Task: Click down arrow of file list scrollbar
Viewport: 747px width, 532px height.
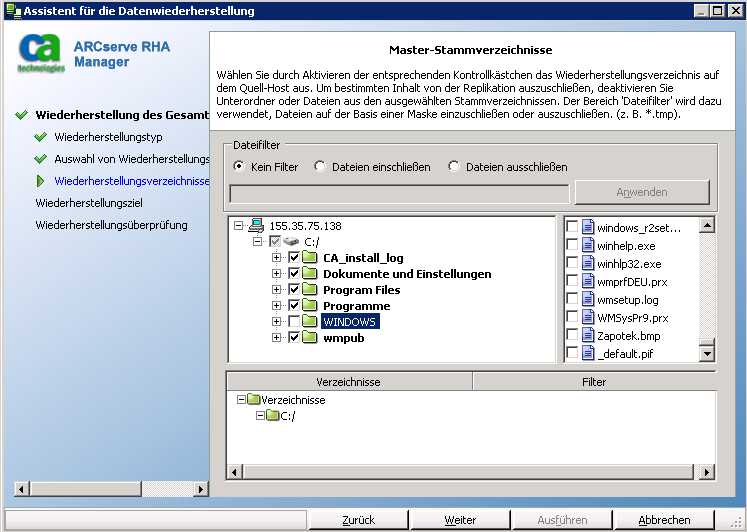Action: (707, 353)
